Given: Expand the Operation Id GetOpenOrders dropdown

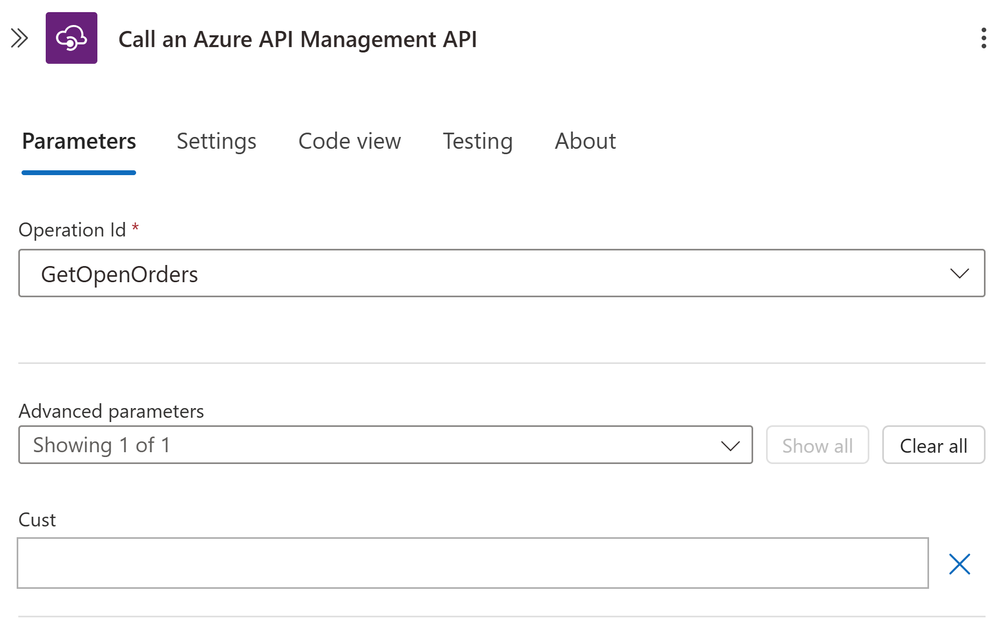Looking at the screenshot, I should [x=502, y=273].
